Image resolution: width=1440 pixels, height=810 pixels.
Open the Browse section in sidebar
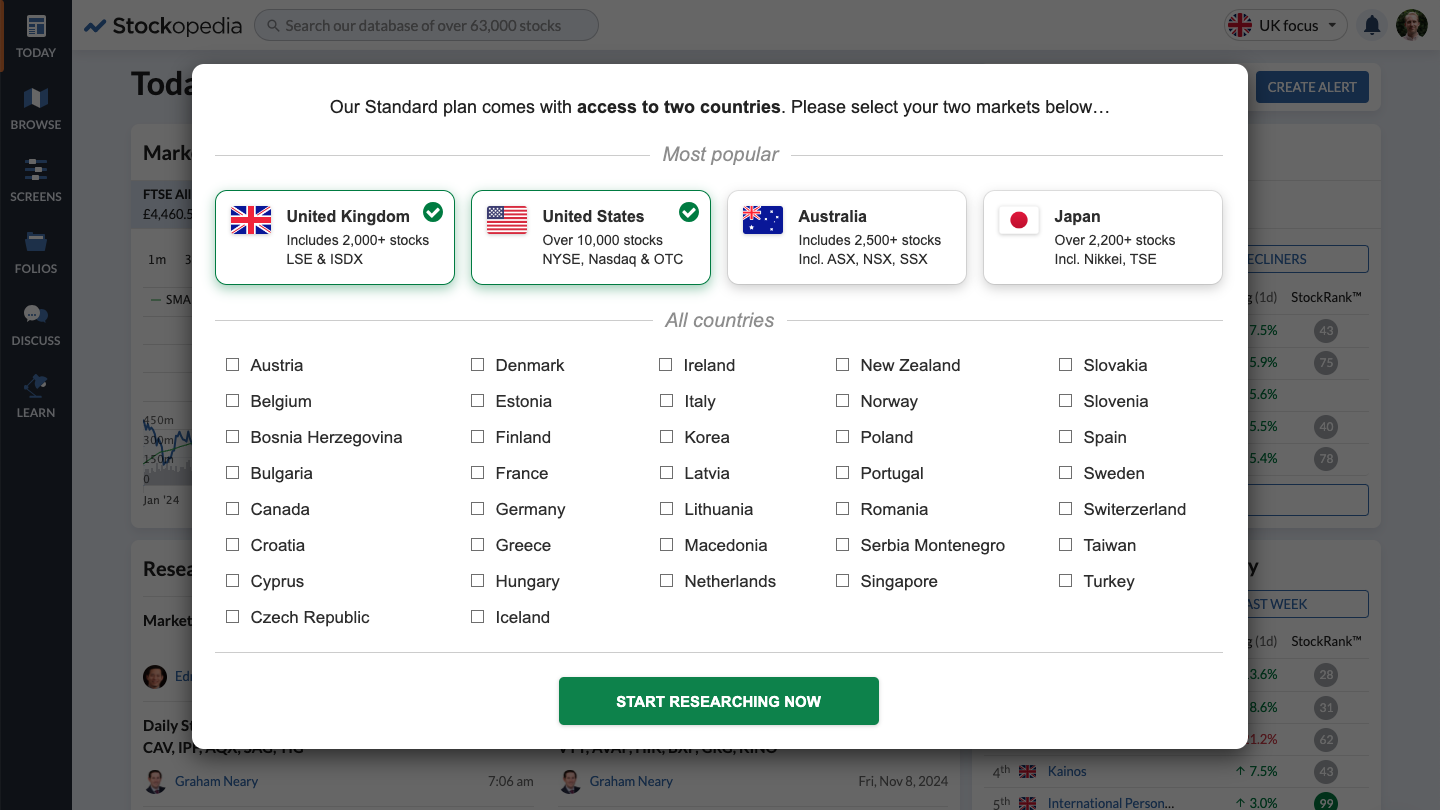(36, 108)
